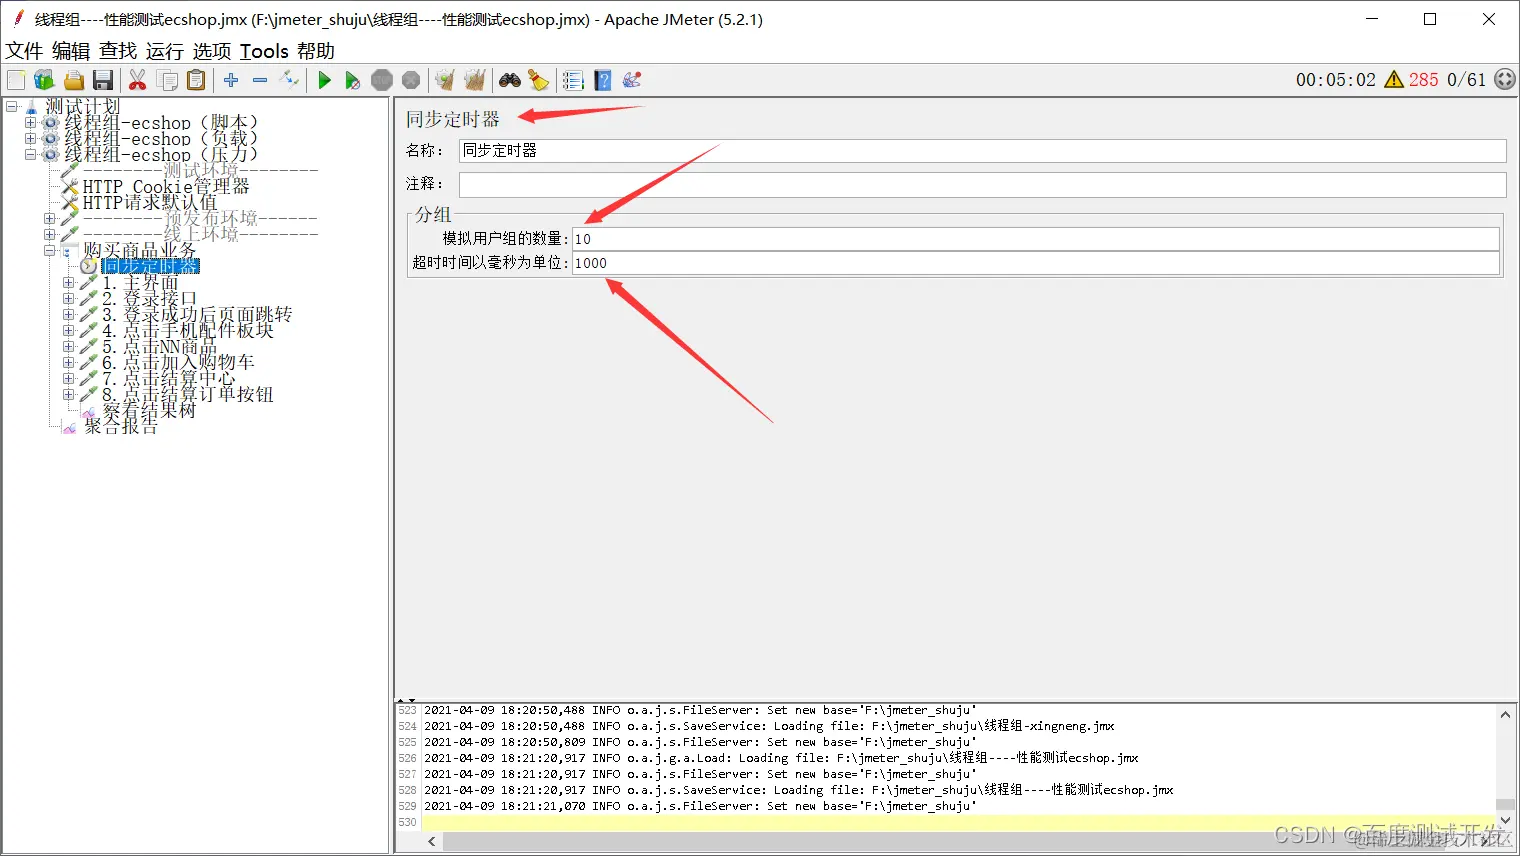Viewport: 1520px width, 856px height.
Task: Expand 线程组-ecshop（负载） thread group
Action: point(30,138)
